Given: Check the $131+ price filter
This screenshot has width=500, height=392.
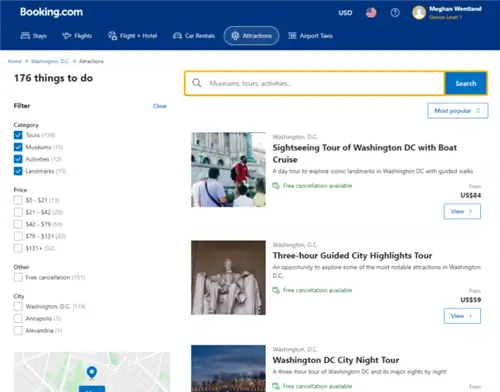Looking at the screenshot, I should [x=18, y=248].
